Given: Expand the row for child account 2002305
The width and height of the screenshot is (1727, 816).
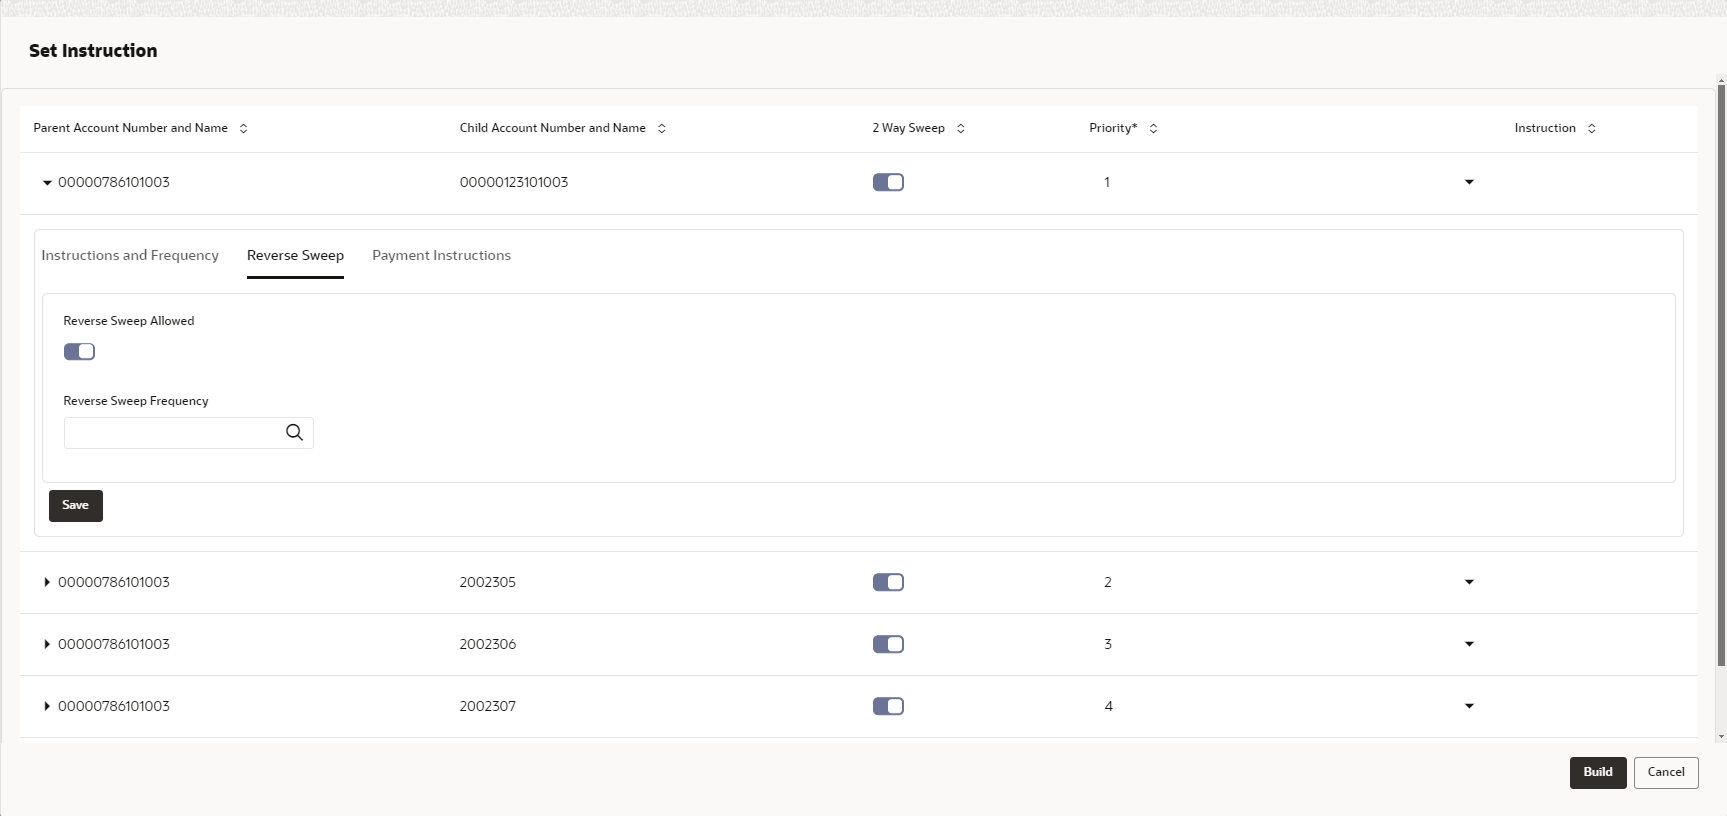Looking at the screenshot, I should tap(47, 582).
